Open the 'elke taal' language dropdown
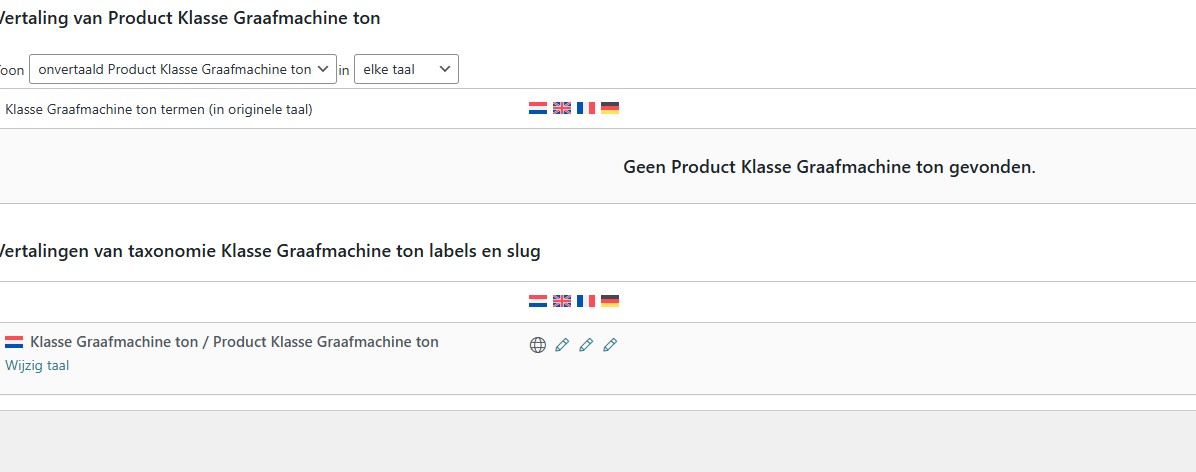 [x=406, y=69]
